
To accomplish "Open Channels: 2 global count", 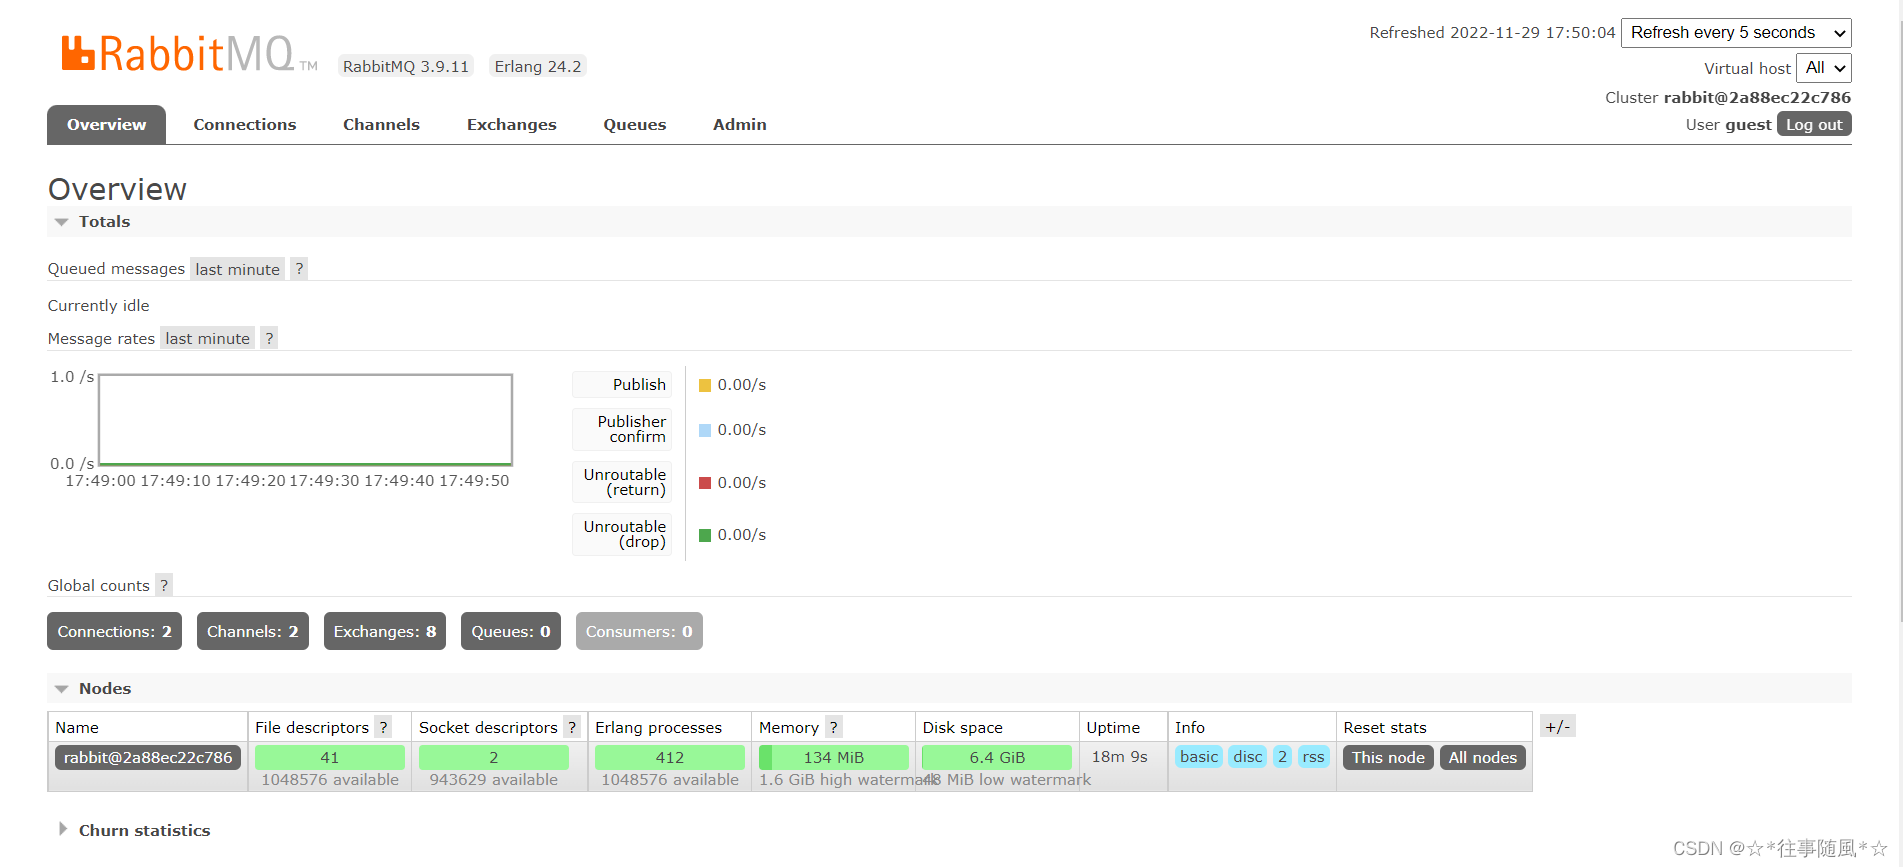I will coord(253,631).
